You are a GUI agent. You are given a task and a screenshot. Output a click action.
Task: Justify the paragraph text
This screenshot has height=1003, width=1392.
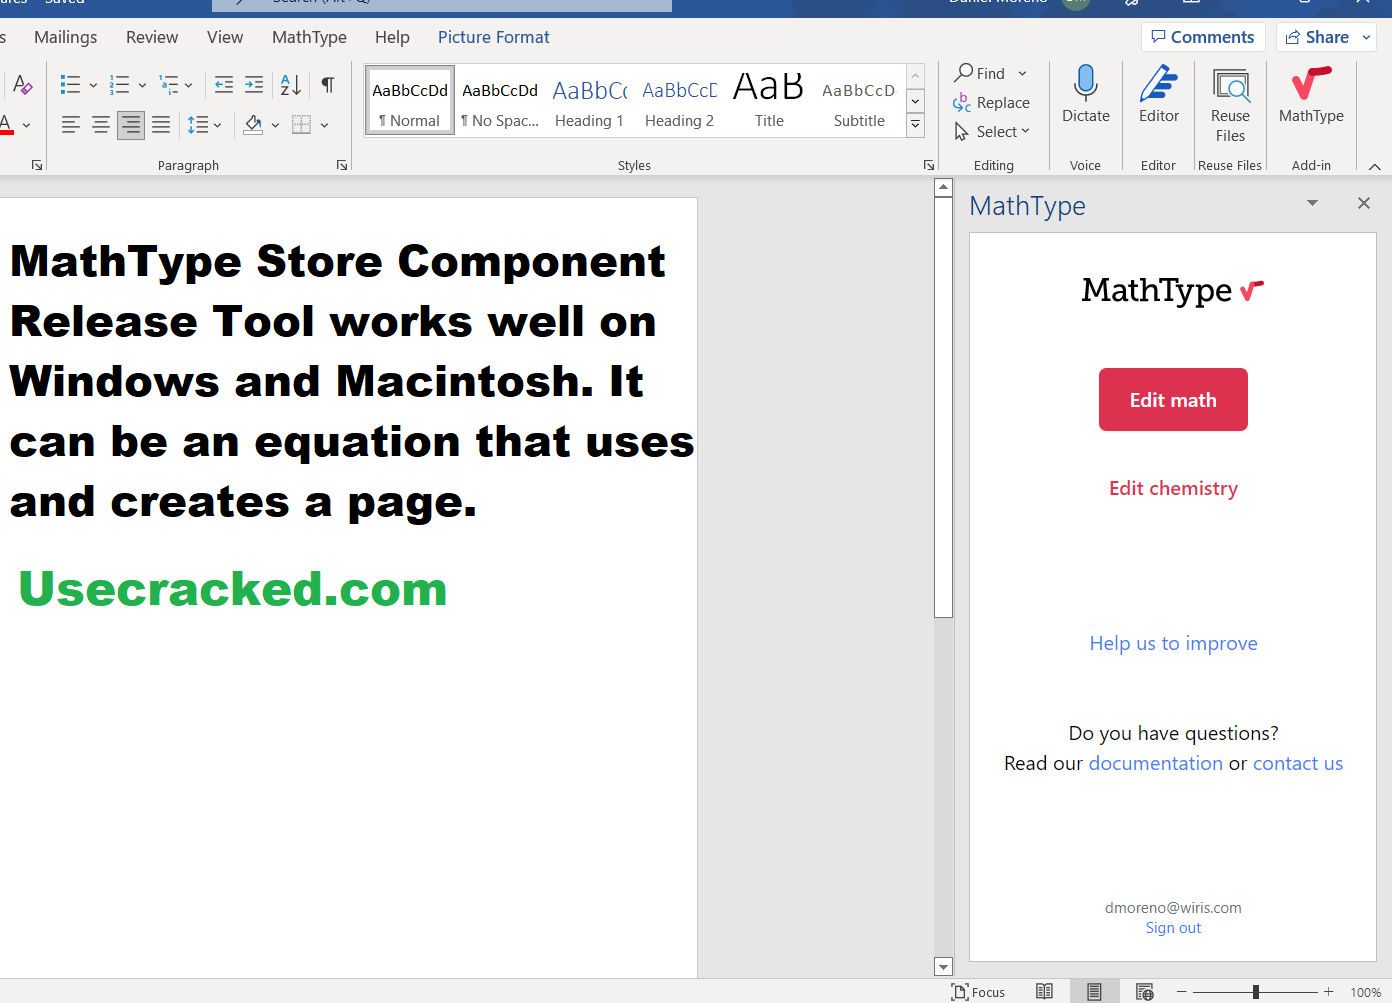161,125
